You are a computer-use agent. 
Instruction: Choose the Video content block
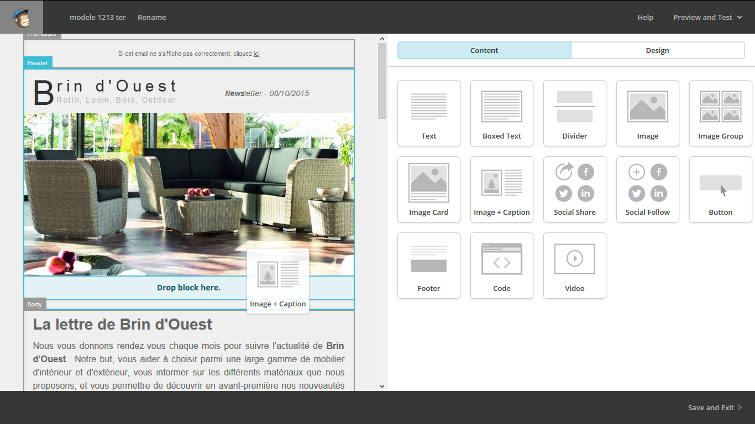coord(574,266)
